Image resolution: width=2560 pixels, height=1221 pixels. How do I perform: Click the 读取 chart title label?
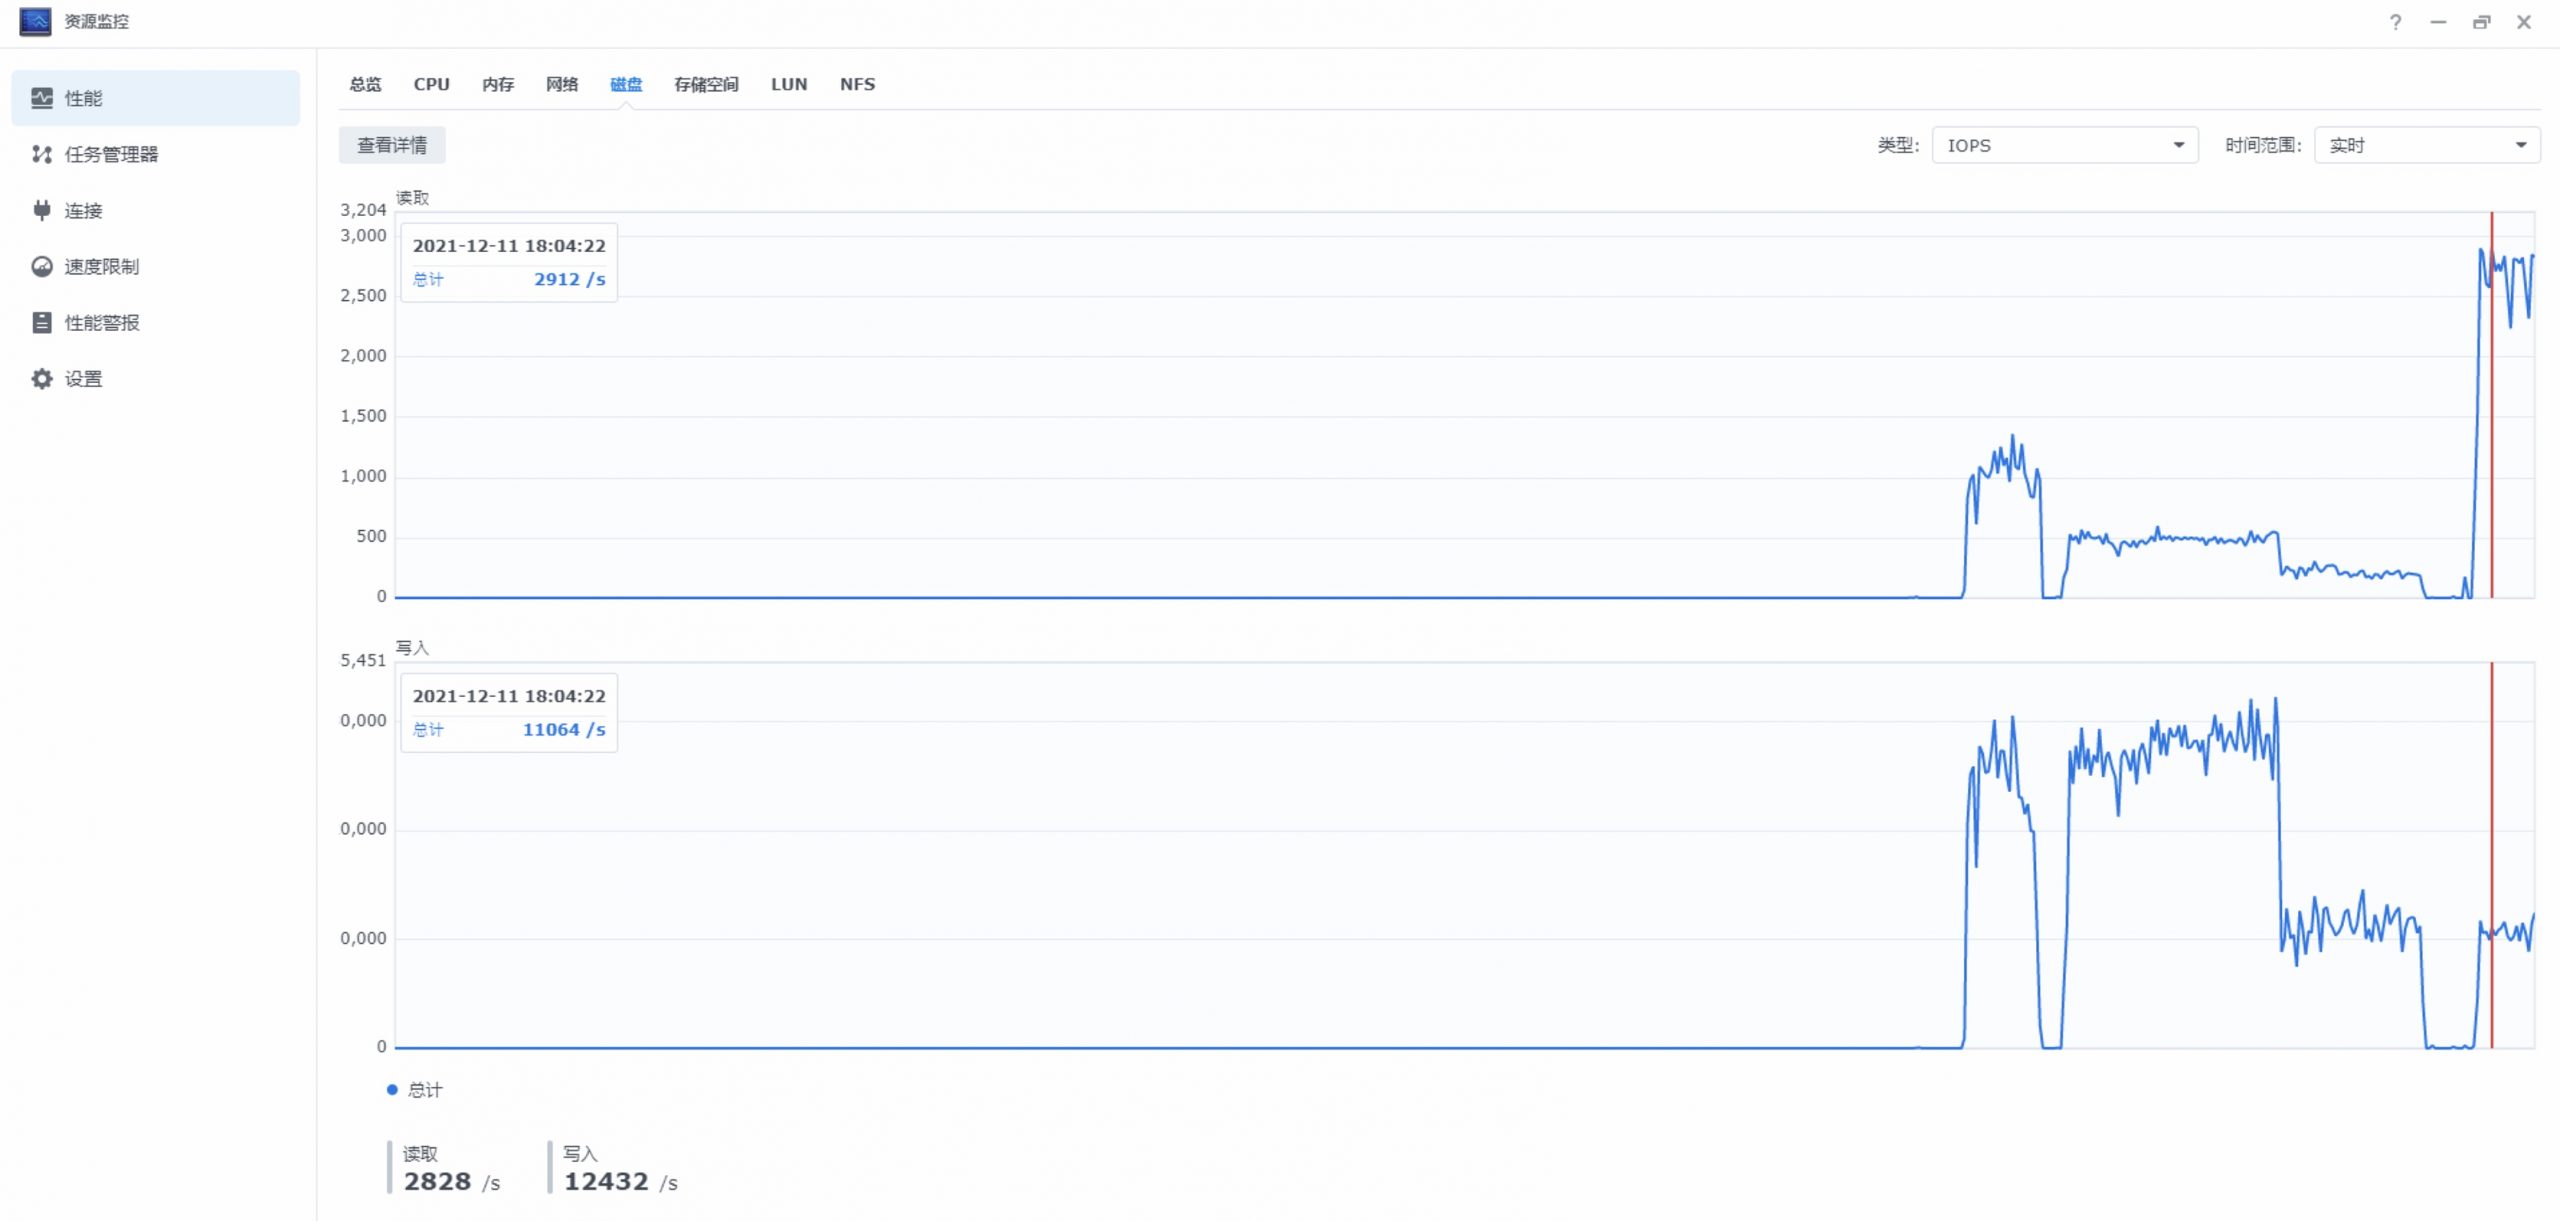[412, 197]
